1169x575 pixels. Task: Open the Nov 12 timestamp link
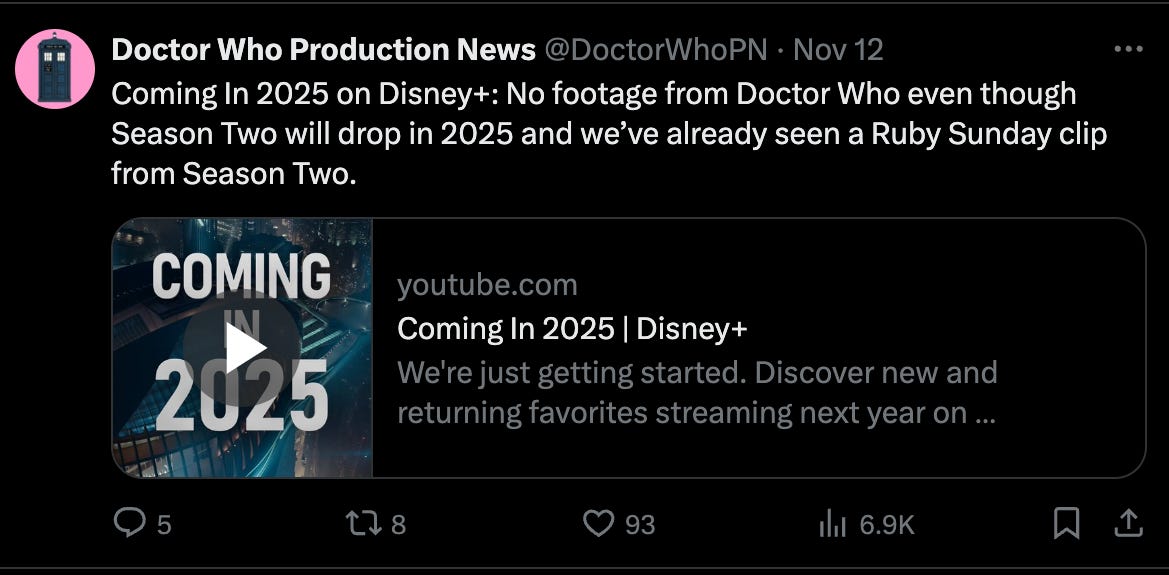[838, 50]
